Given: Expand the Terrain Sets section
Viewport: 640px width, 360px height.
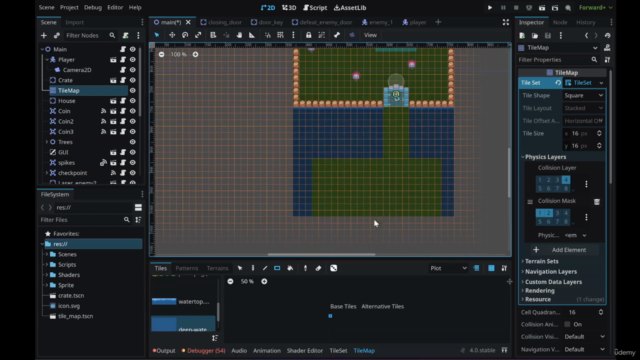Looking at the screenshot, I should 541,261.
